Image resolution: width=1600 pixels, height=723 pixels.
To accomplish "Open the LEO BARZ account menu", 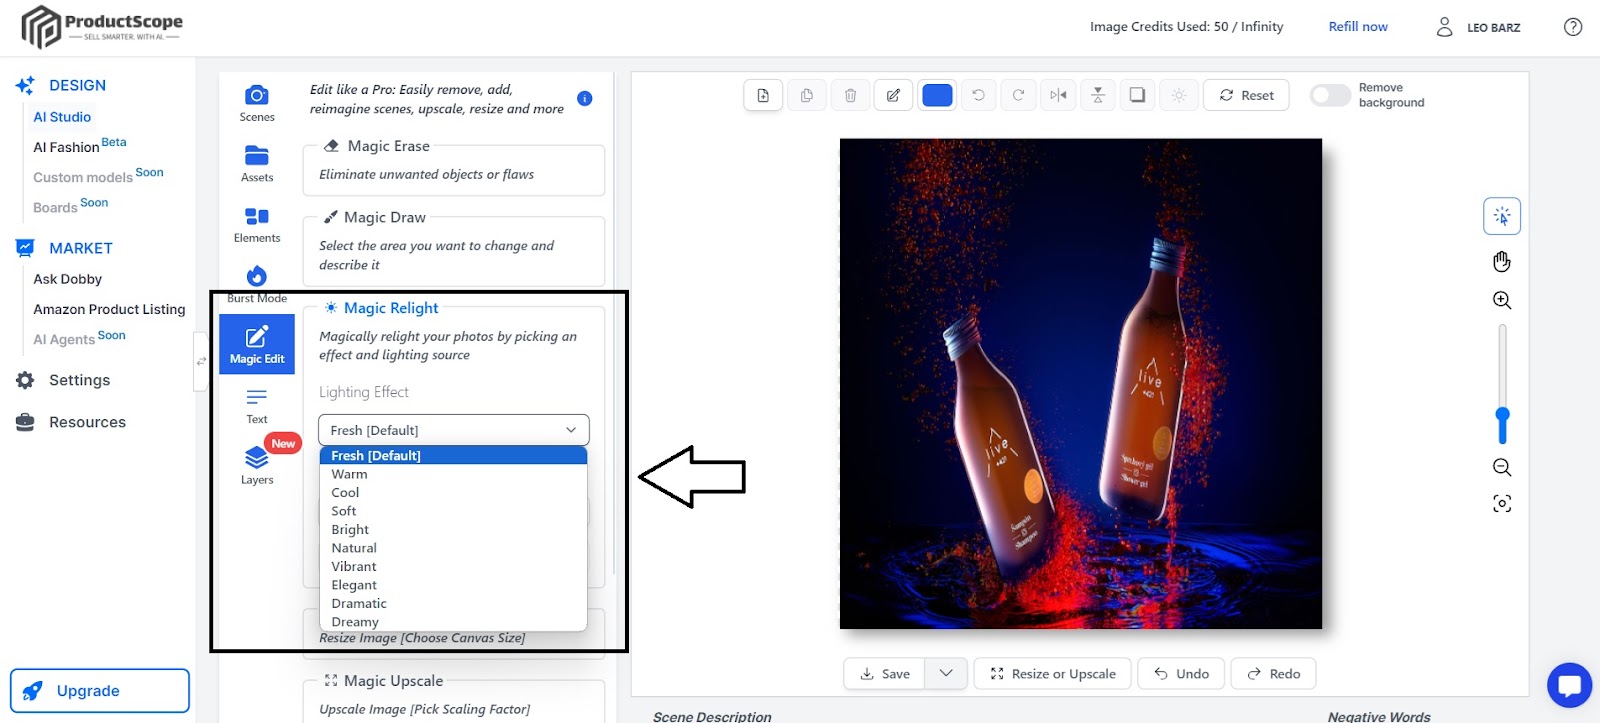I will (1478, 27).
